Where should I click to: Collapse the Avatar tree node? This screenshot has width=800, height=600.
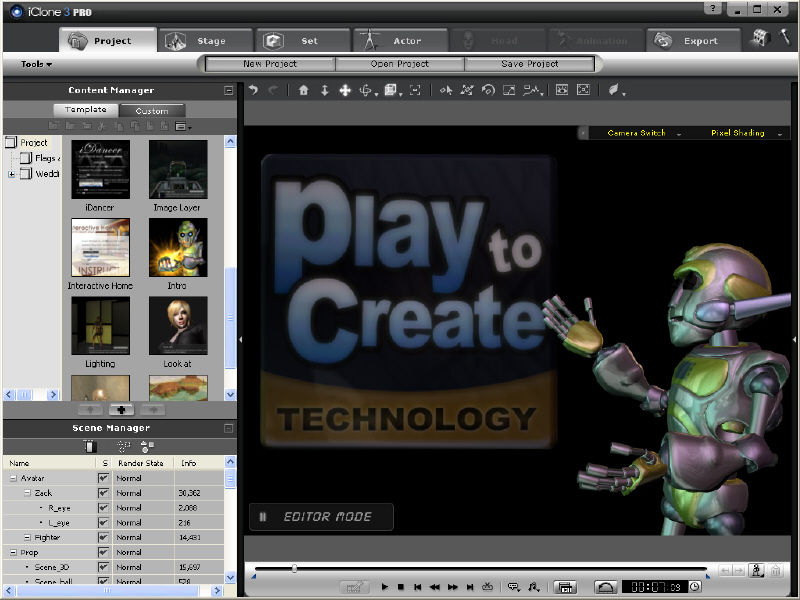[13, 479]
